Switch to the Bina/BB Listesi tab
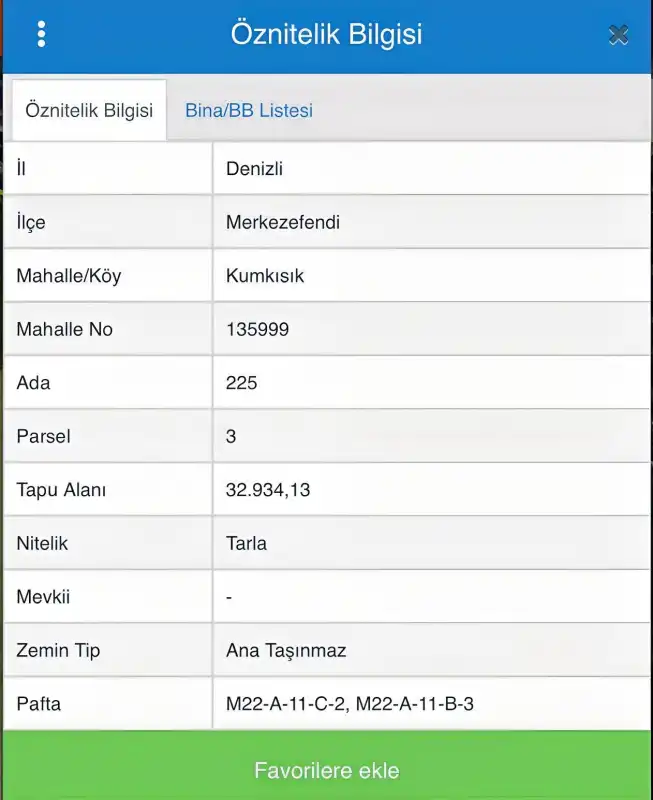The height and width of the screenshot is (800, 653). [248, 110]
